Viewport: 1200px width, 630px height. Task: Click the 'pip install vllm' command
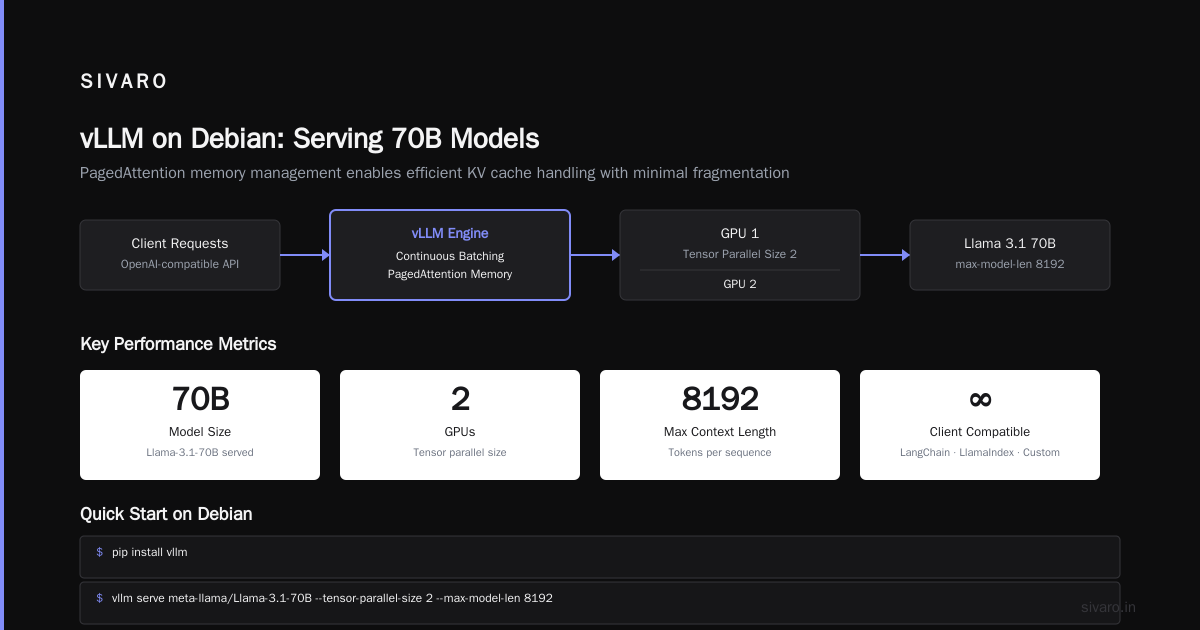click(x=149, y=552)
